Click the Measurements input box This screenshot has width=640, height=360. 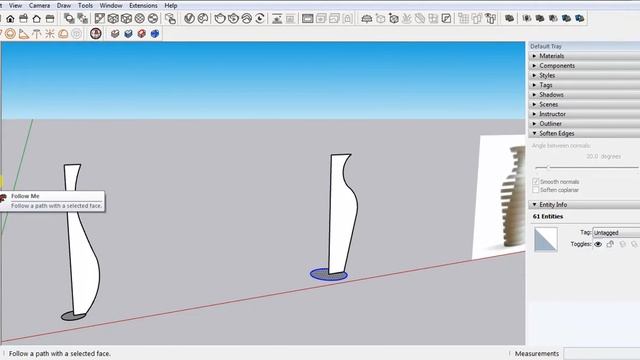(x=602, y=353)
